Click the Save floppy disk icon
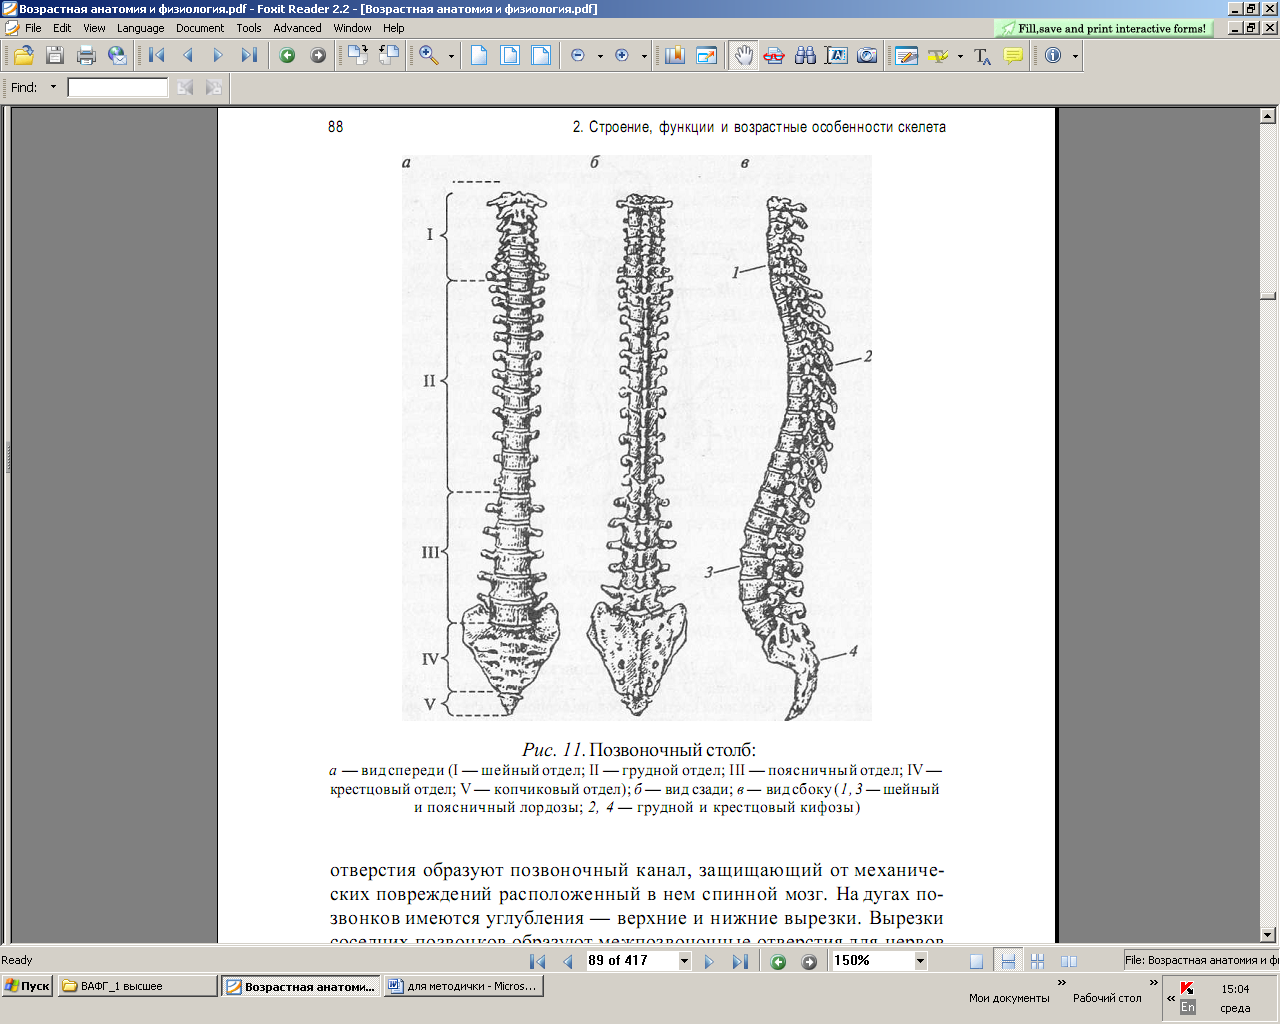This screenshot has width=1280, height=1024. coord(55,56)
